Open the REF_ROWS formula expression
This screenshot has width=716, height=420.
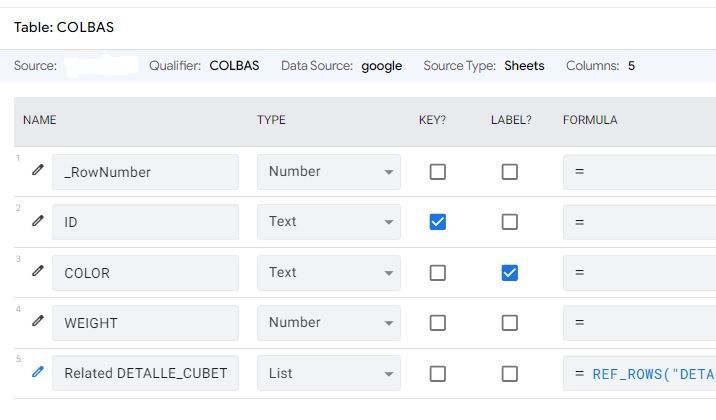639,373
